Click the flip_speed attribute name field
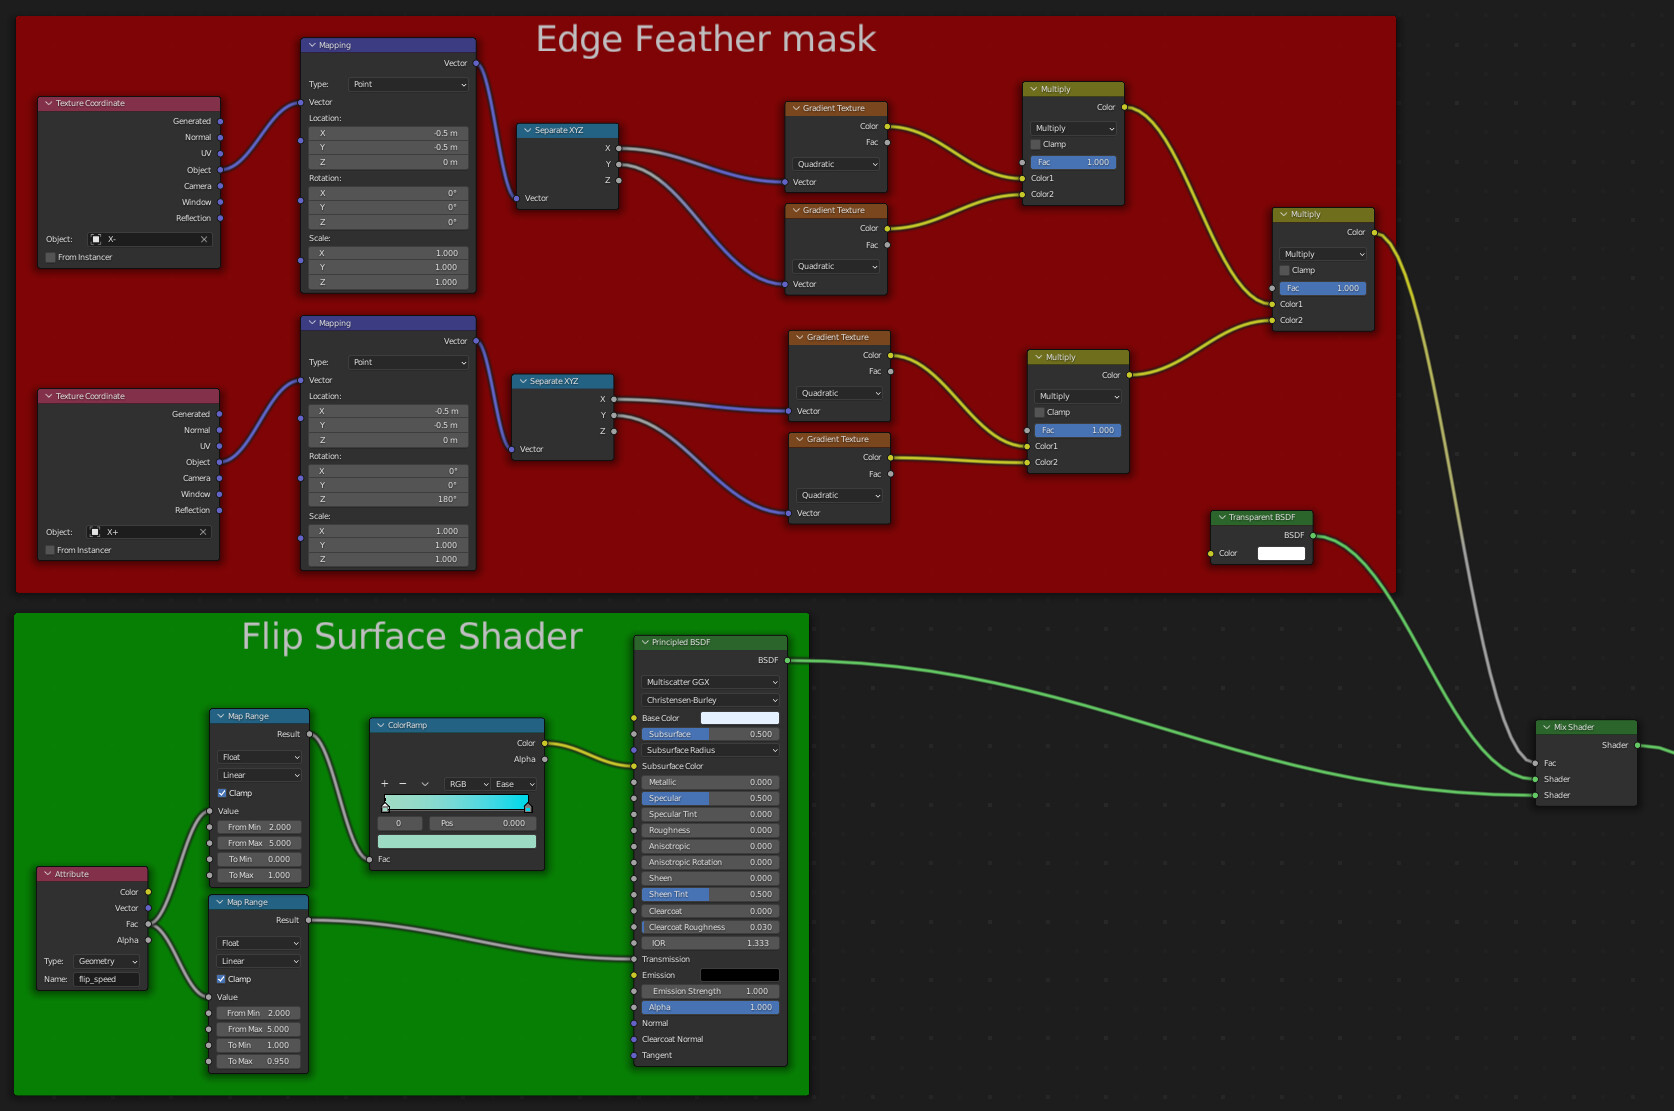 tap(107, 980)
